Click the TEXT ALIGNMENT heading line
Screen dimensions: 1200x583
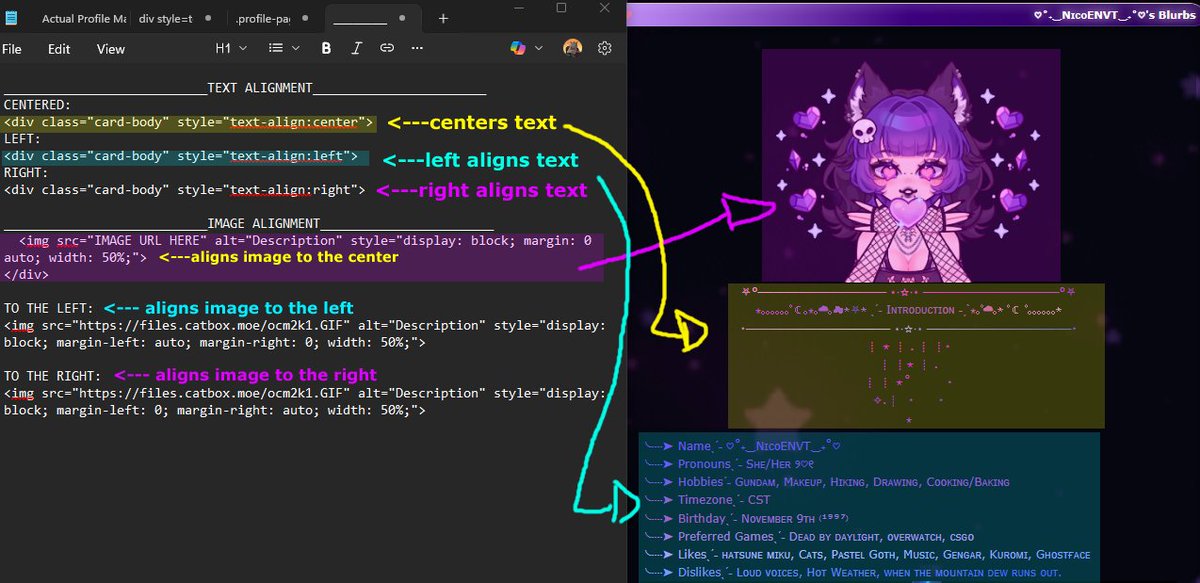pos(245,88)
